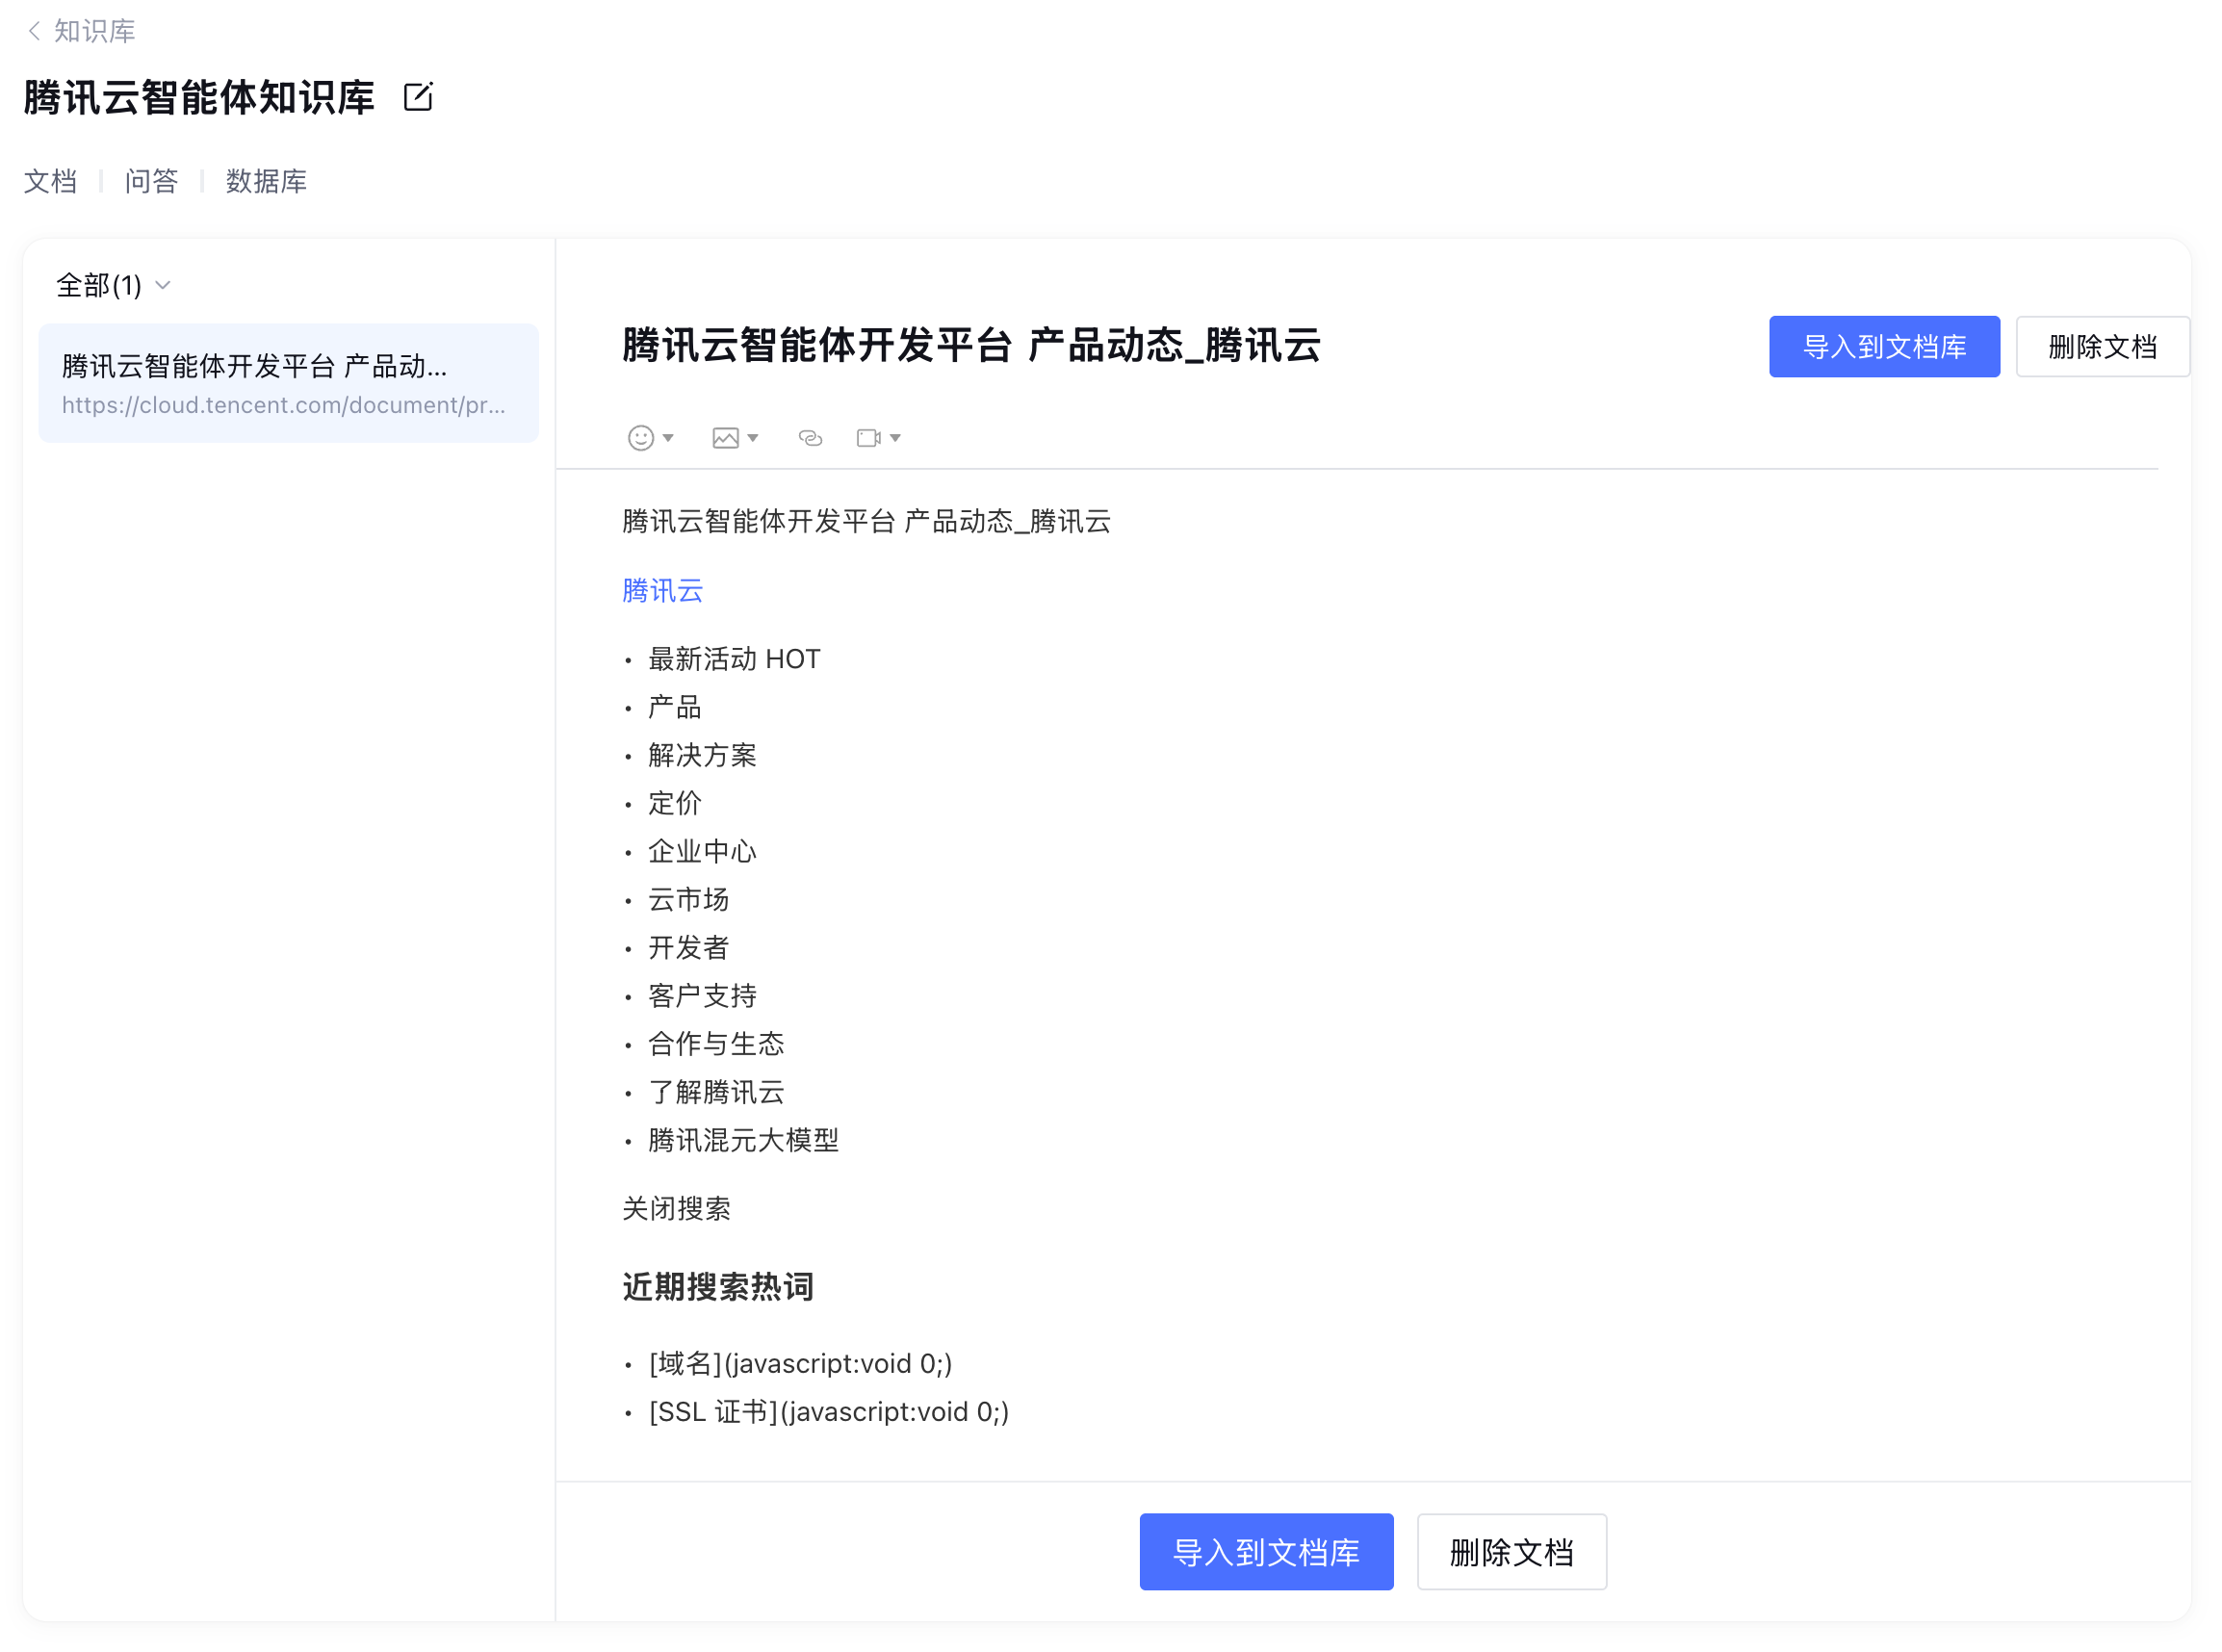Screen dimensions: 2222x1652
Task: Expand the video options dropdown arrow
Action: tap(895, 438)
